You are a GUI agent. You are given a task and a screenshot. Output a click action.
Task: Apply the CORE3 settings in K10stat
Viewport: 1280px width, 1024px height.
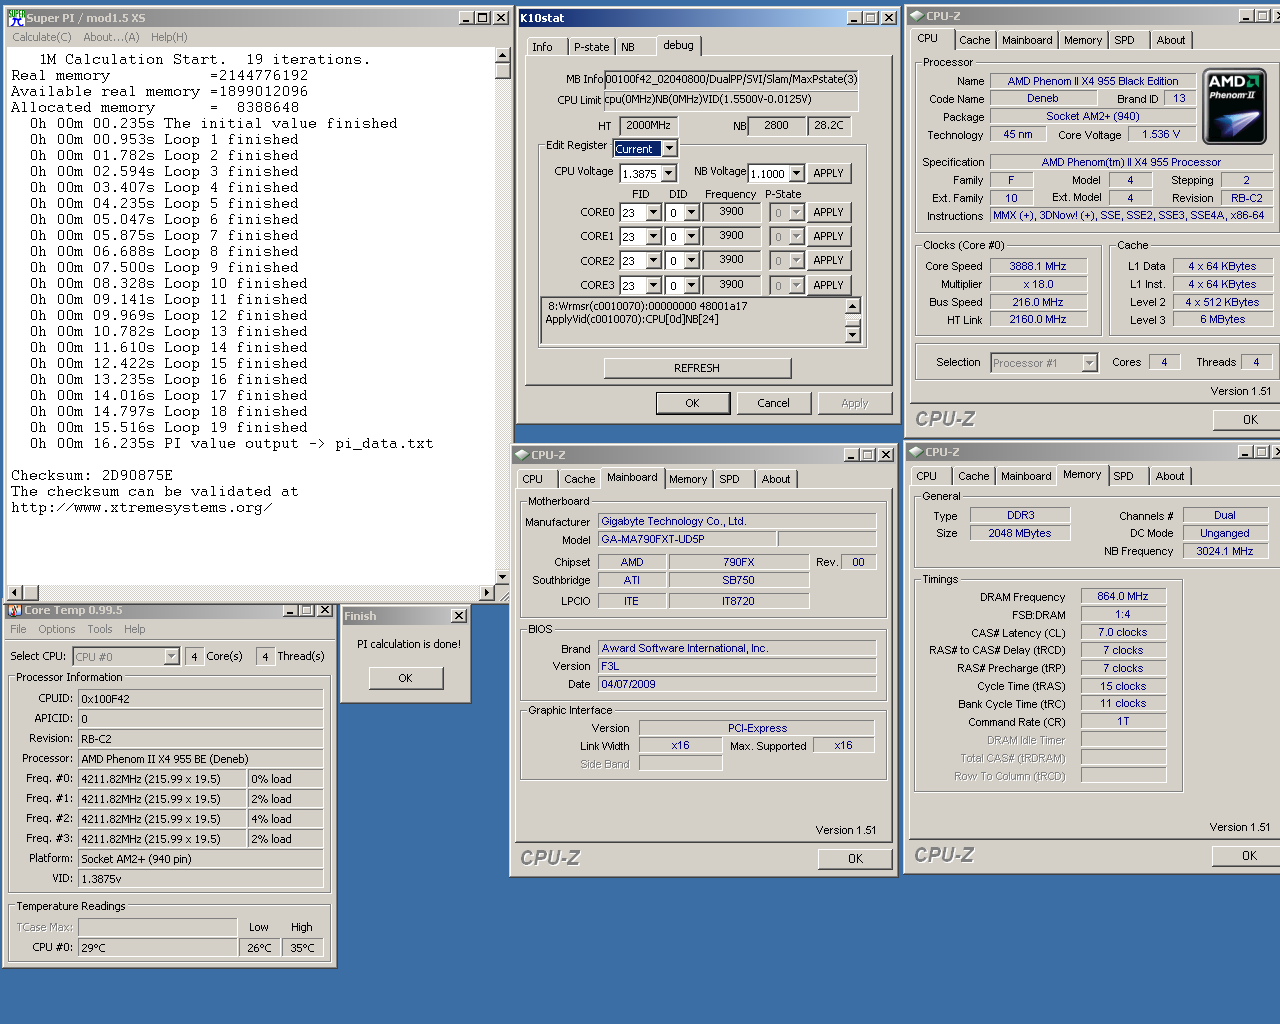pos(828,285)
